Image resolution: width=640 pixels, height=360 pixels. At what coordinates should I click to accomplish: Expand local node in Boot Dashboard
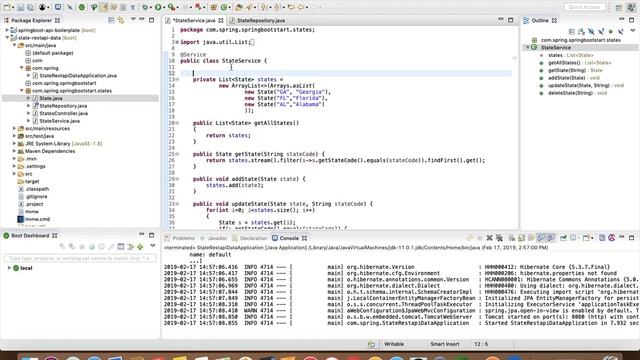click(9, 268)
